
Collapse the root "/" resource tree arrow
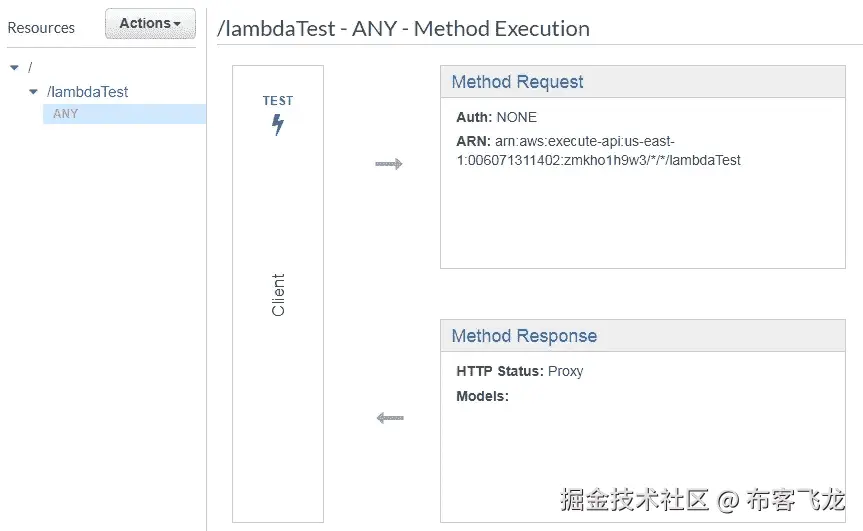tap(13, 68)
